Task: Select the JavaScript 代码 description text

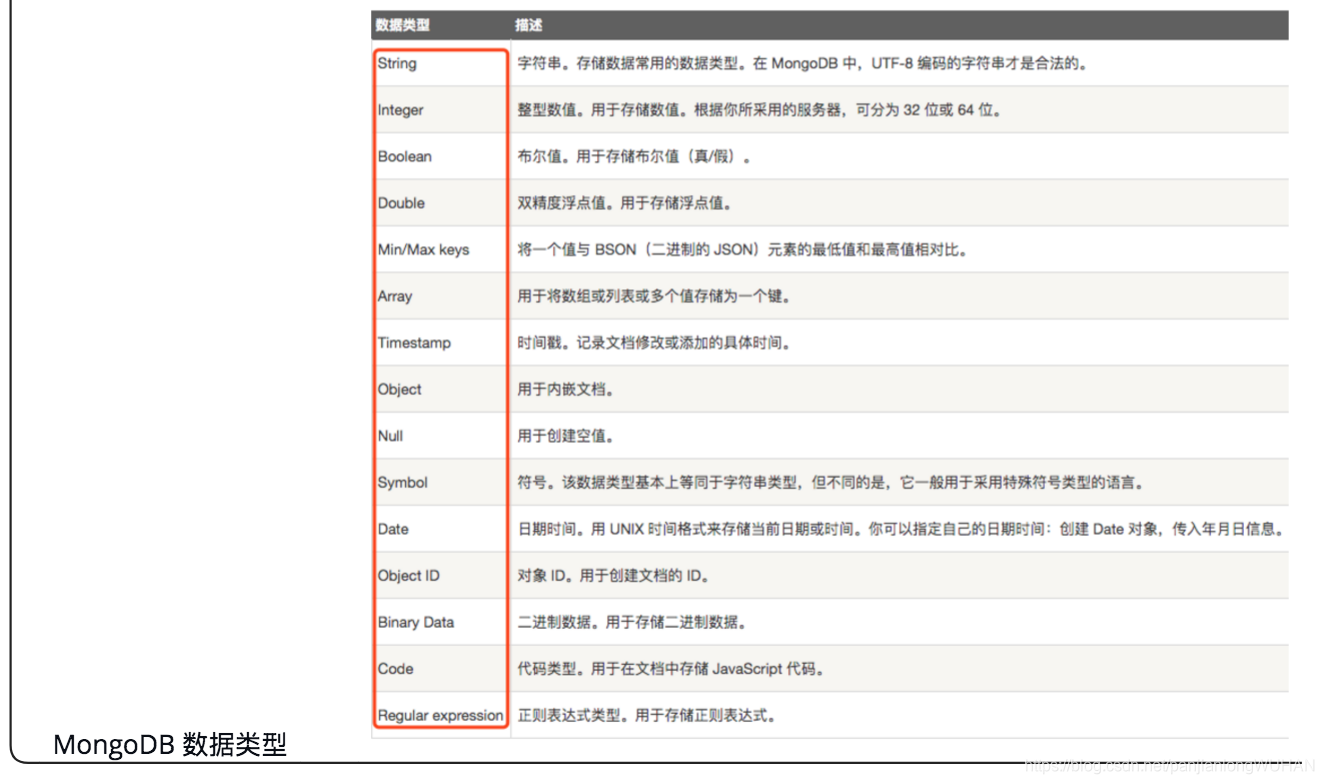Action: [671, 668]
